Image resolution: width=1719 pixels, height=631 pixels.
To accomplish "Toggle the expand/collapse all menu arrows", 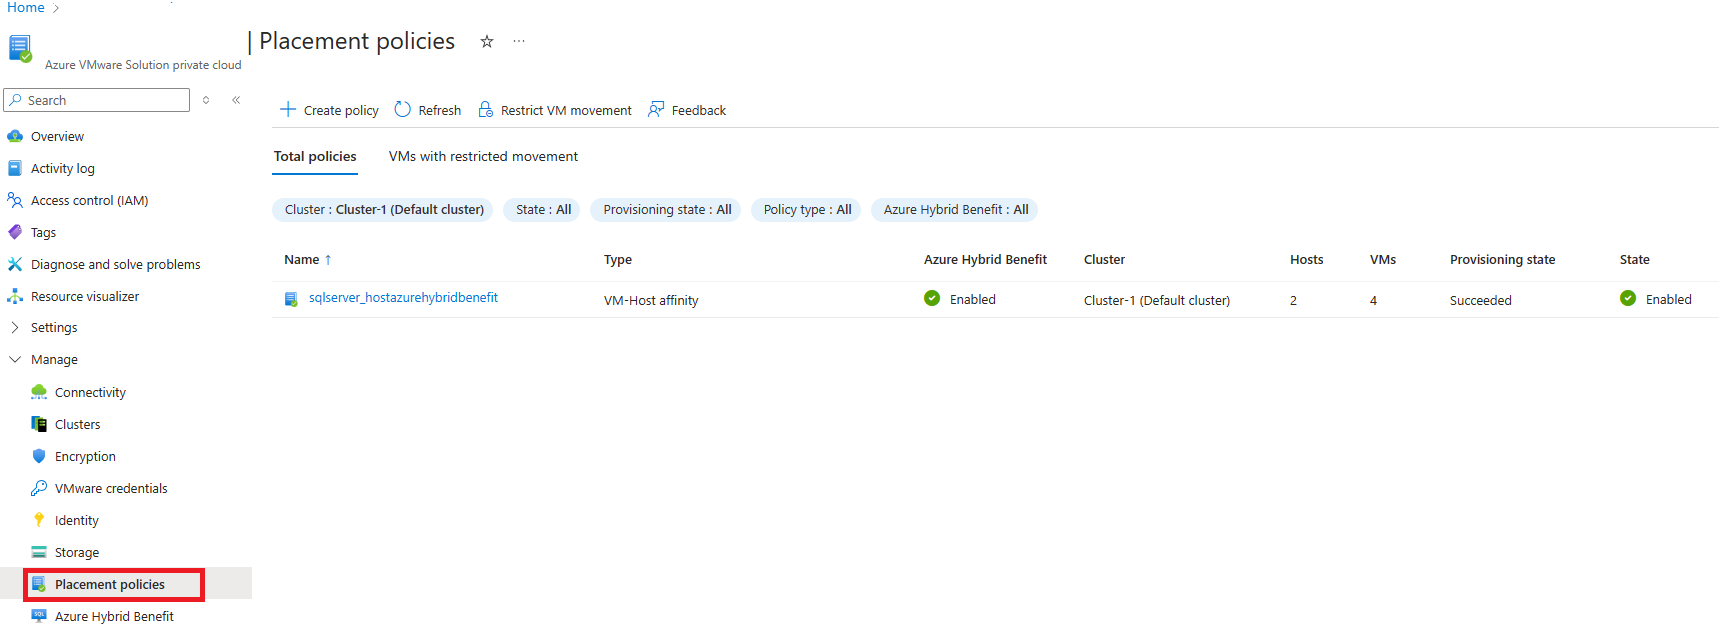I will point(206,100).
